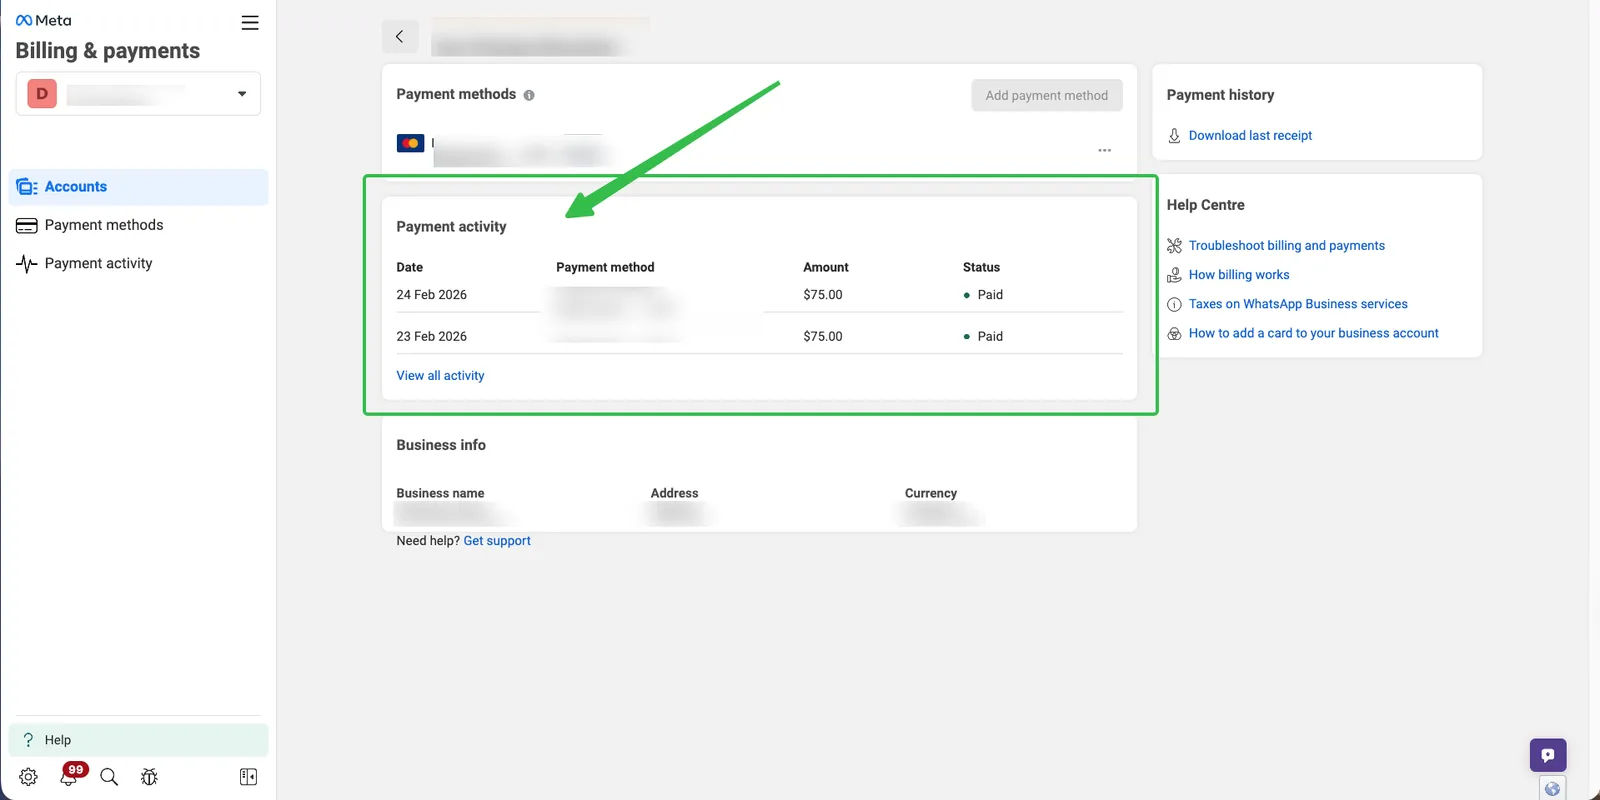Open the hamburger menu next to Meta
The image size is (1600, 800).
click(x=250, y=23)
